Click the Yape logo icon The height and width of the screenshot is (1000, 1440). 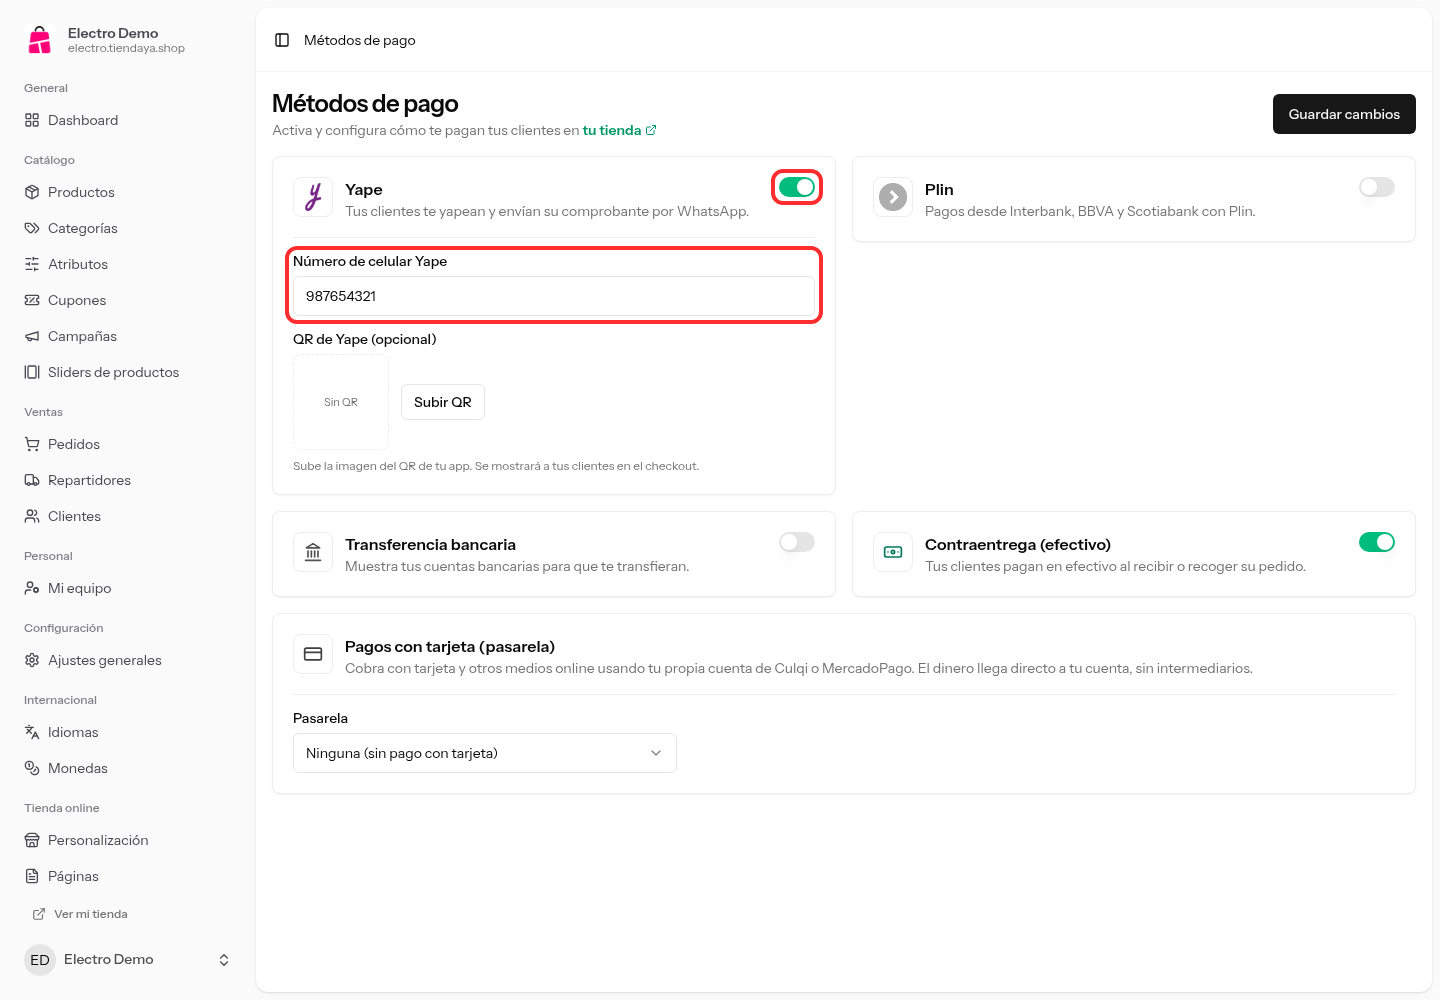313,197
